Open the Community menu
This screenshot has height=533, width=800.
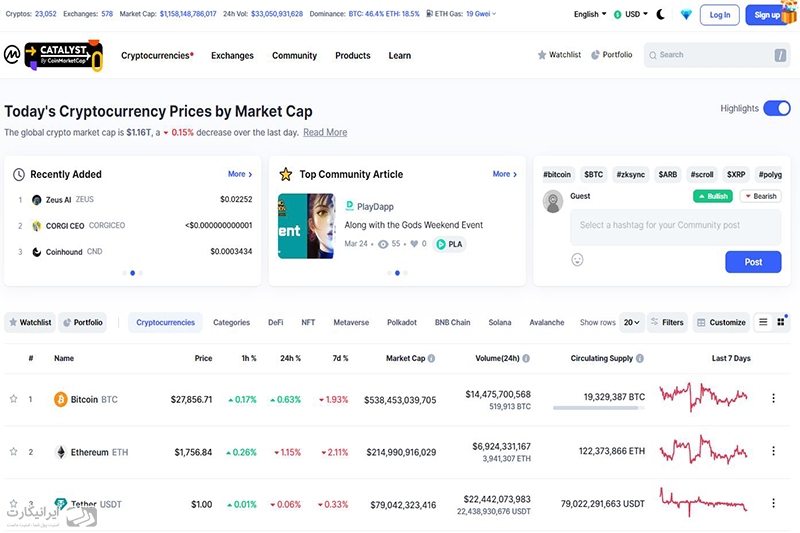pyautogui.click(x=294, y=56)
